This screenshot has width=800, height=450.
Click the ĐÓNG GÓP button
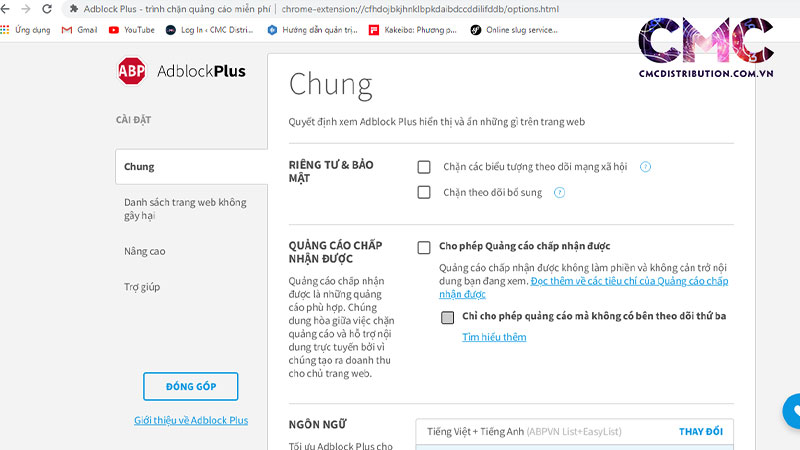pos(190,386)
